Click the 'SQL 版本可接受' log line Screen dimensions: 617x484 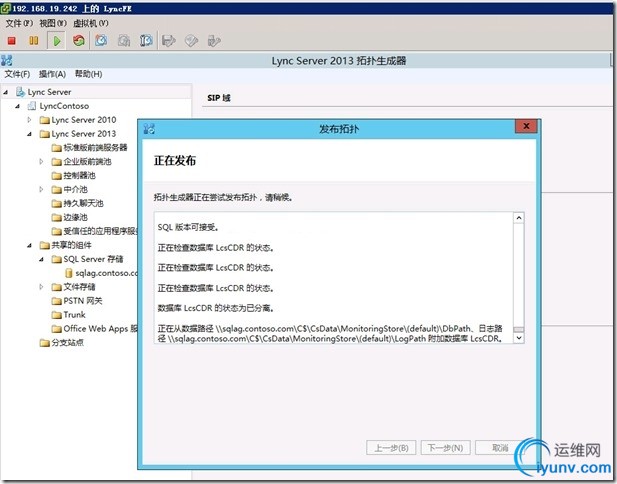coord(188,227)
